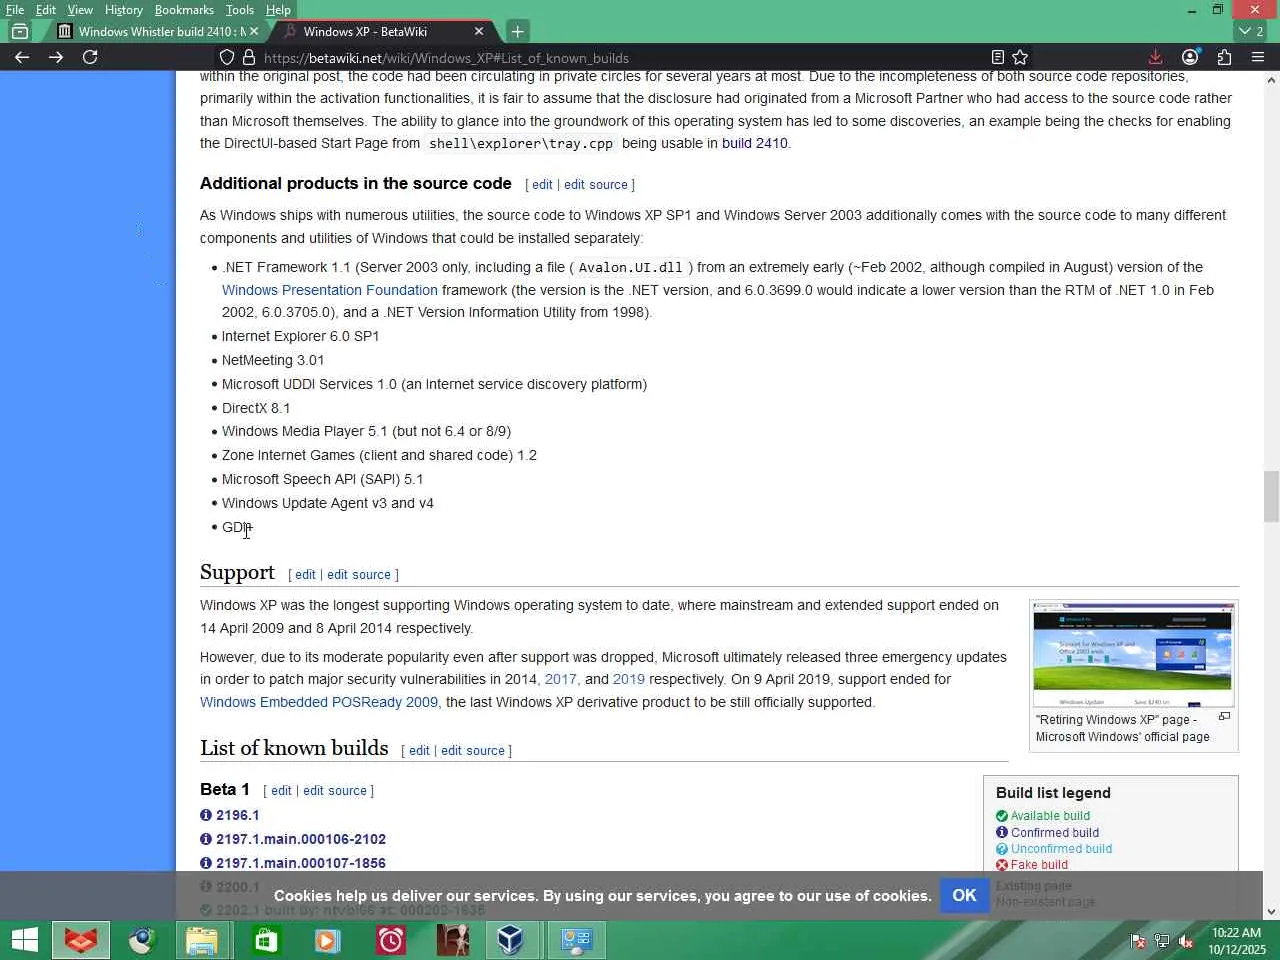Open build 2197.1.main.000106-2102 link
This screenshot has width=1280, height=960.
coord(301,839)
